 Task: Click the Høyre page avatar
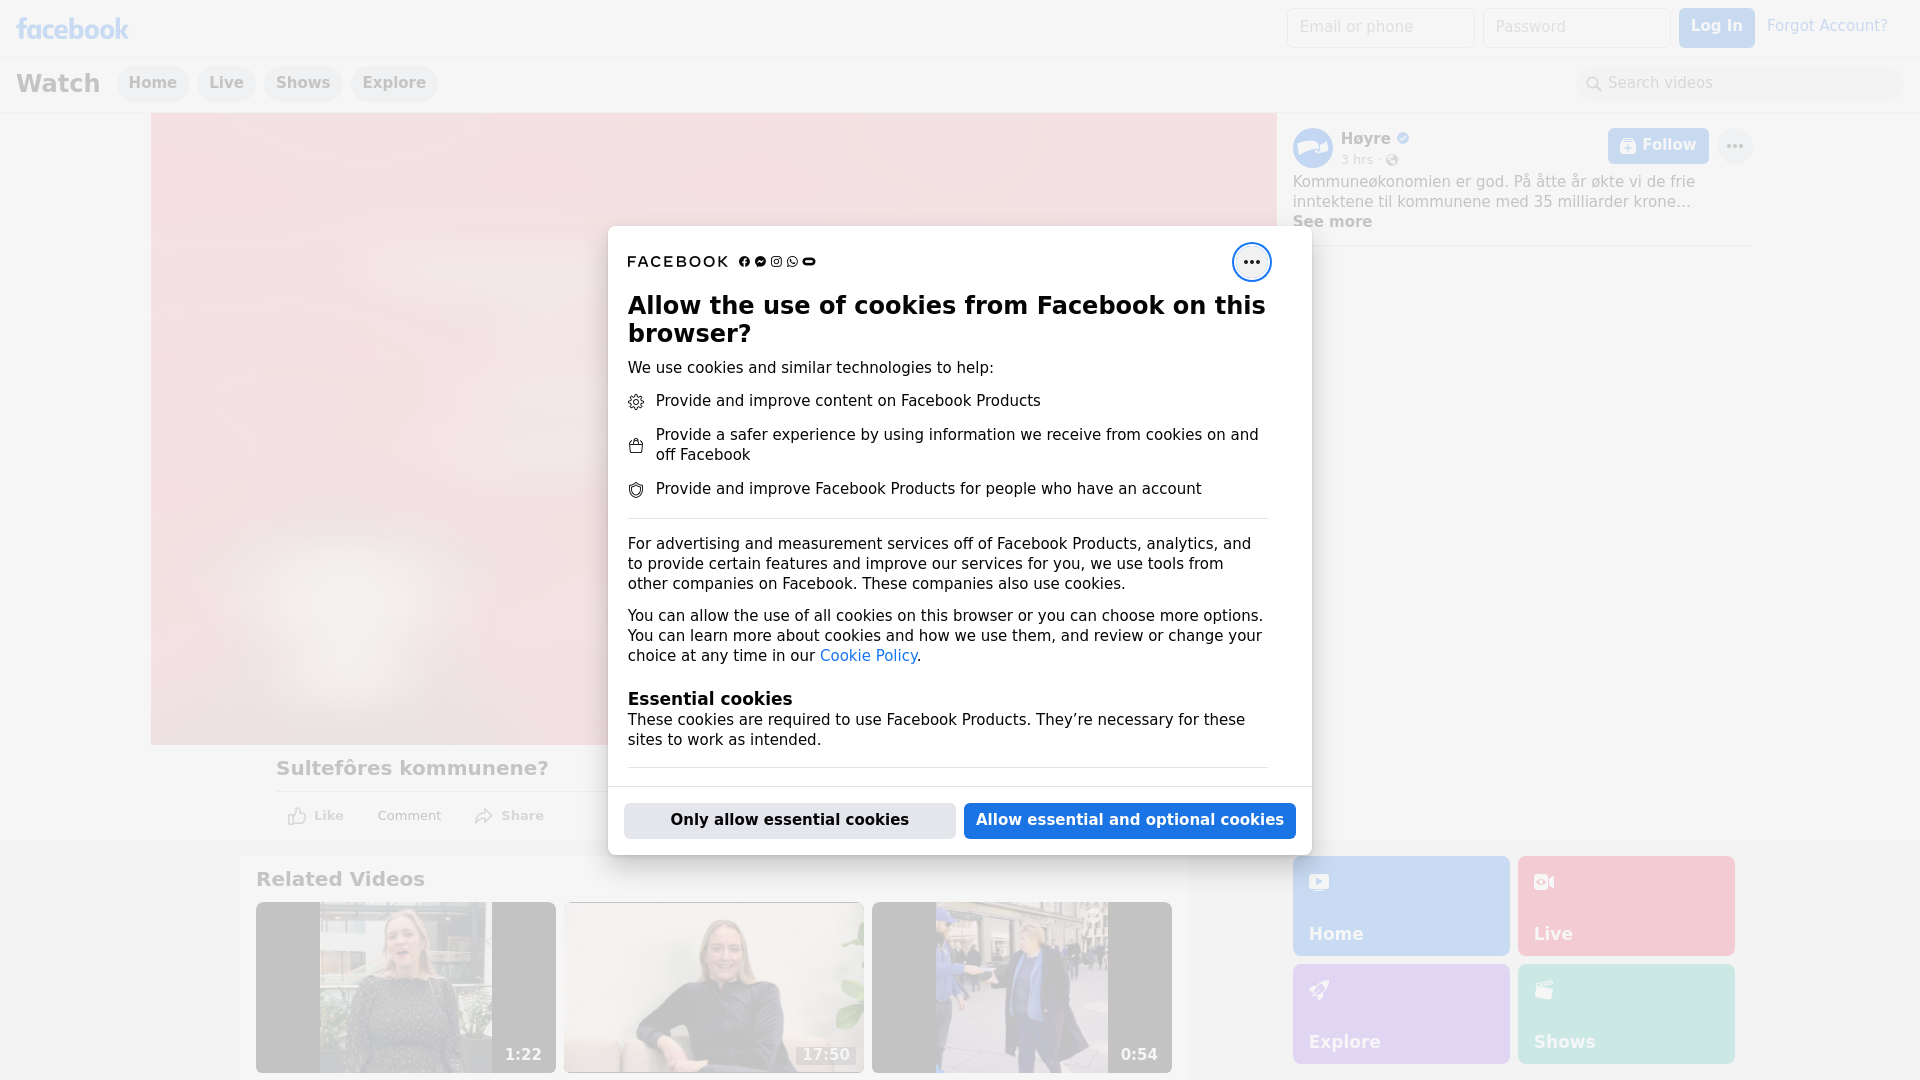coord(1312,148)
